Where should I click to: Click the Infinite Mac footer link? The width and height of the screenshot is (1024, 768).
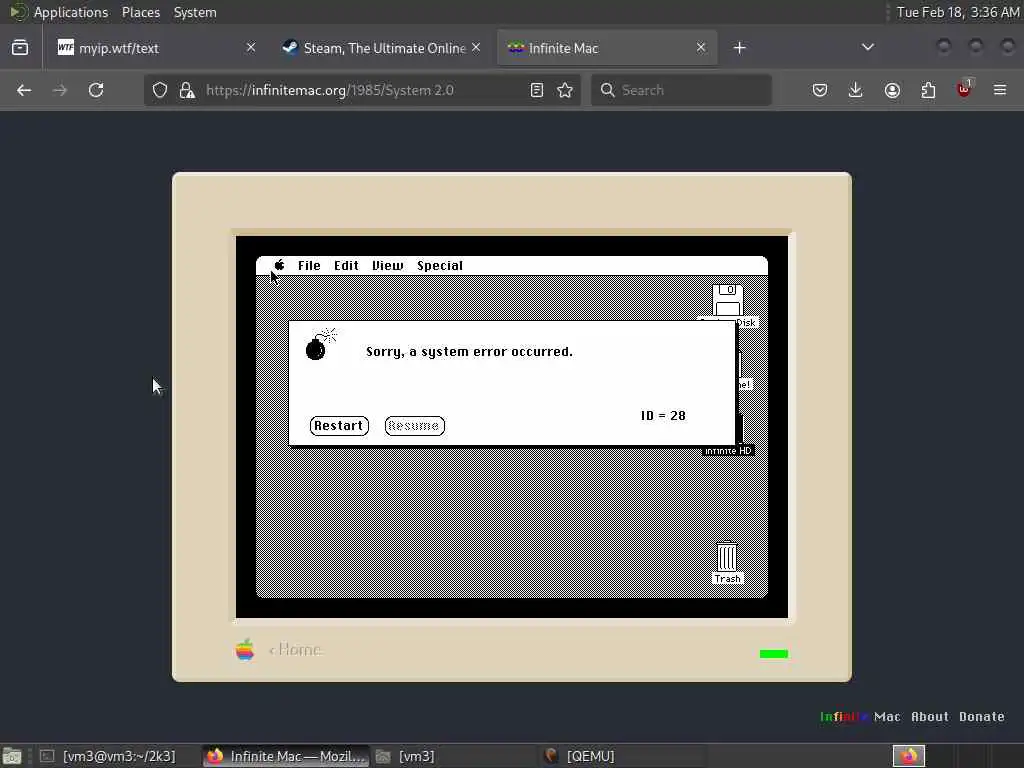860,716
